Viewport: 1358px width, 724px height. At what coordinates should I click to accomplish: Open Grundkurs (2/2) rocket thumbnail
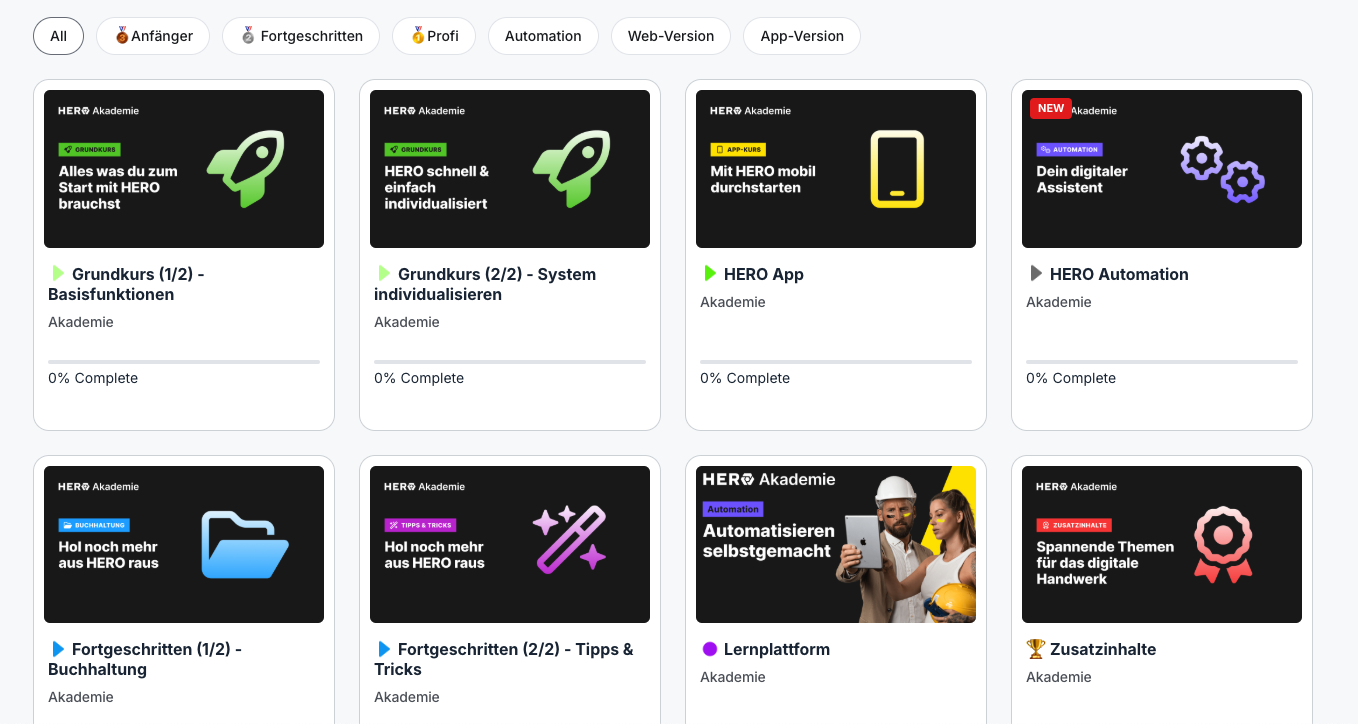510,169
